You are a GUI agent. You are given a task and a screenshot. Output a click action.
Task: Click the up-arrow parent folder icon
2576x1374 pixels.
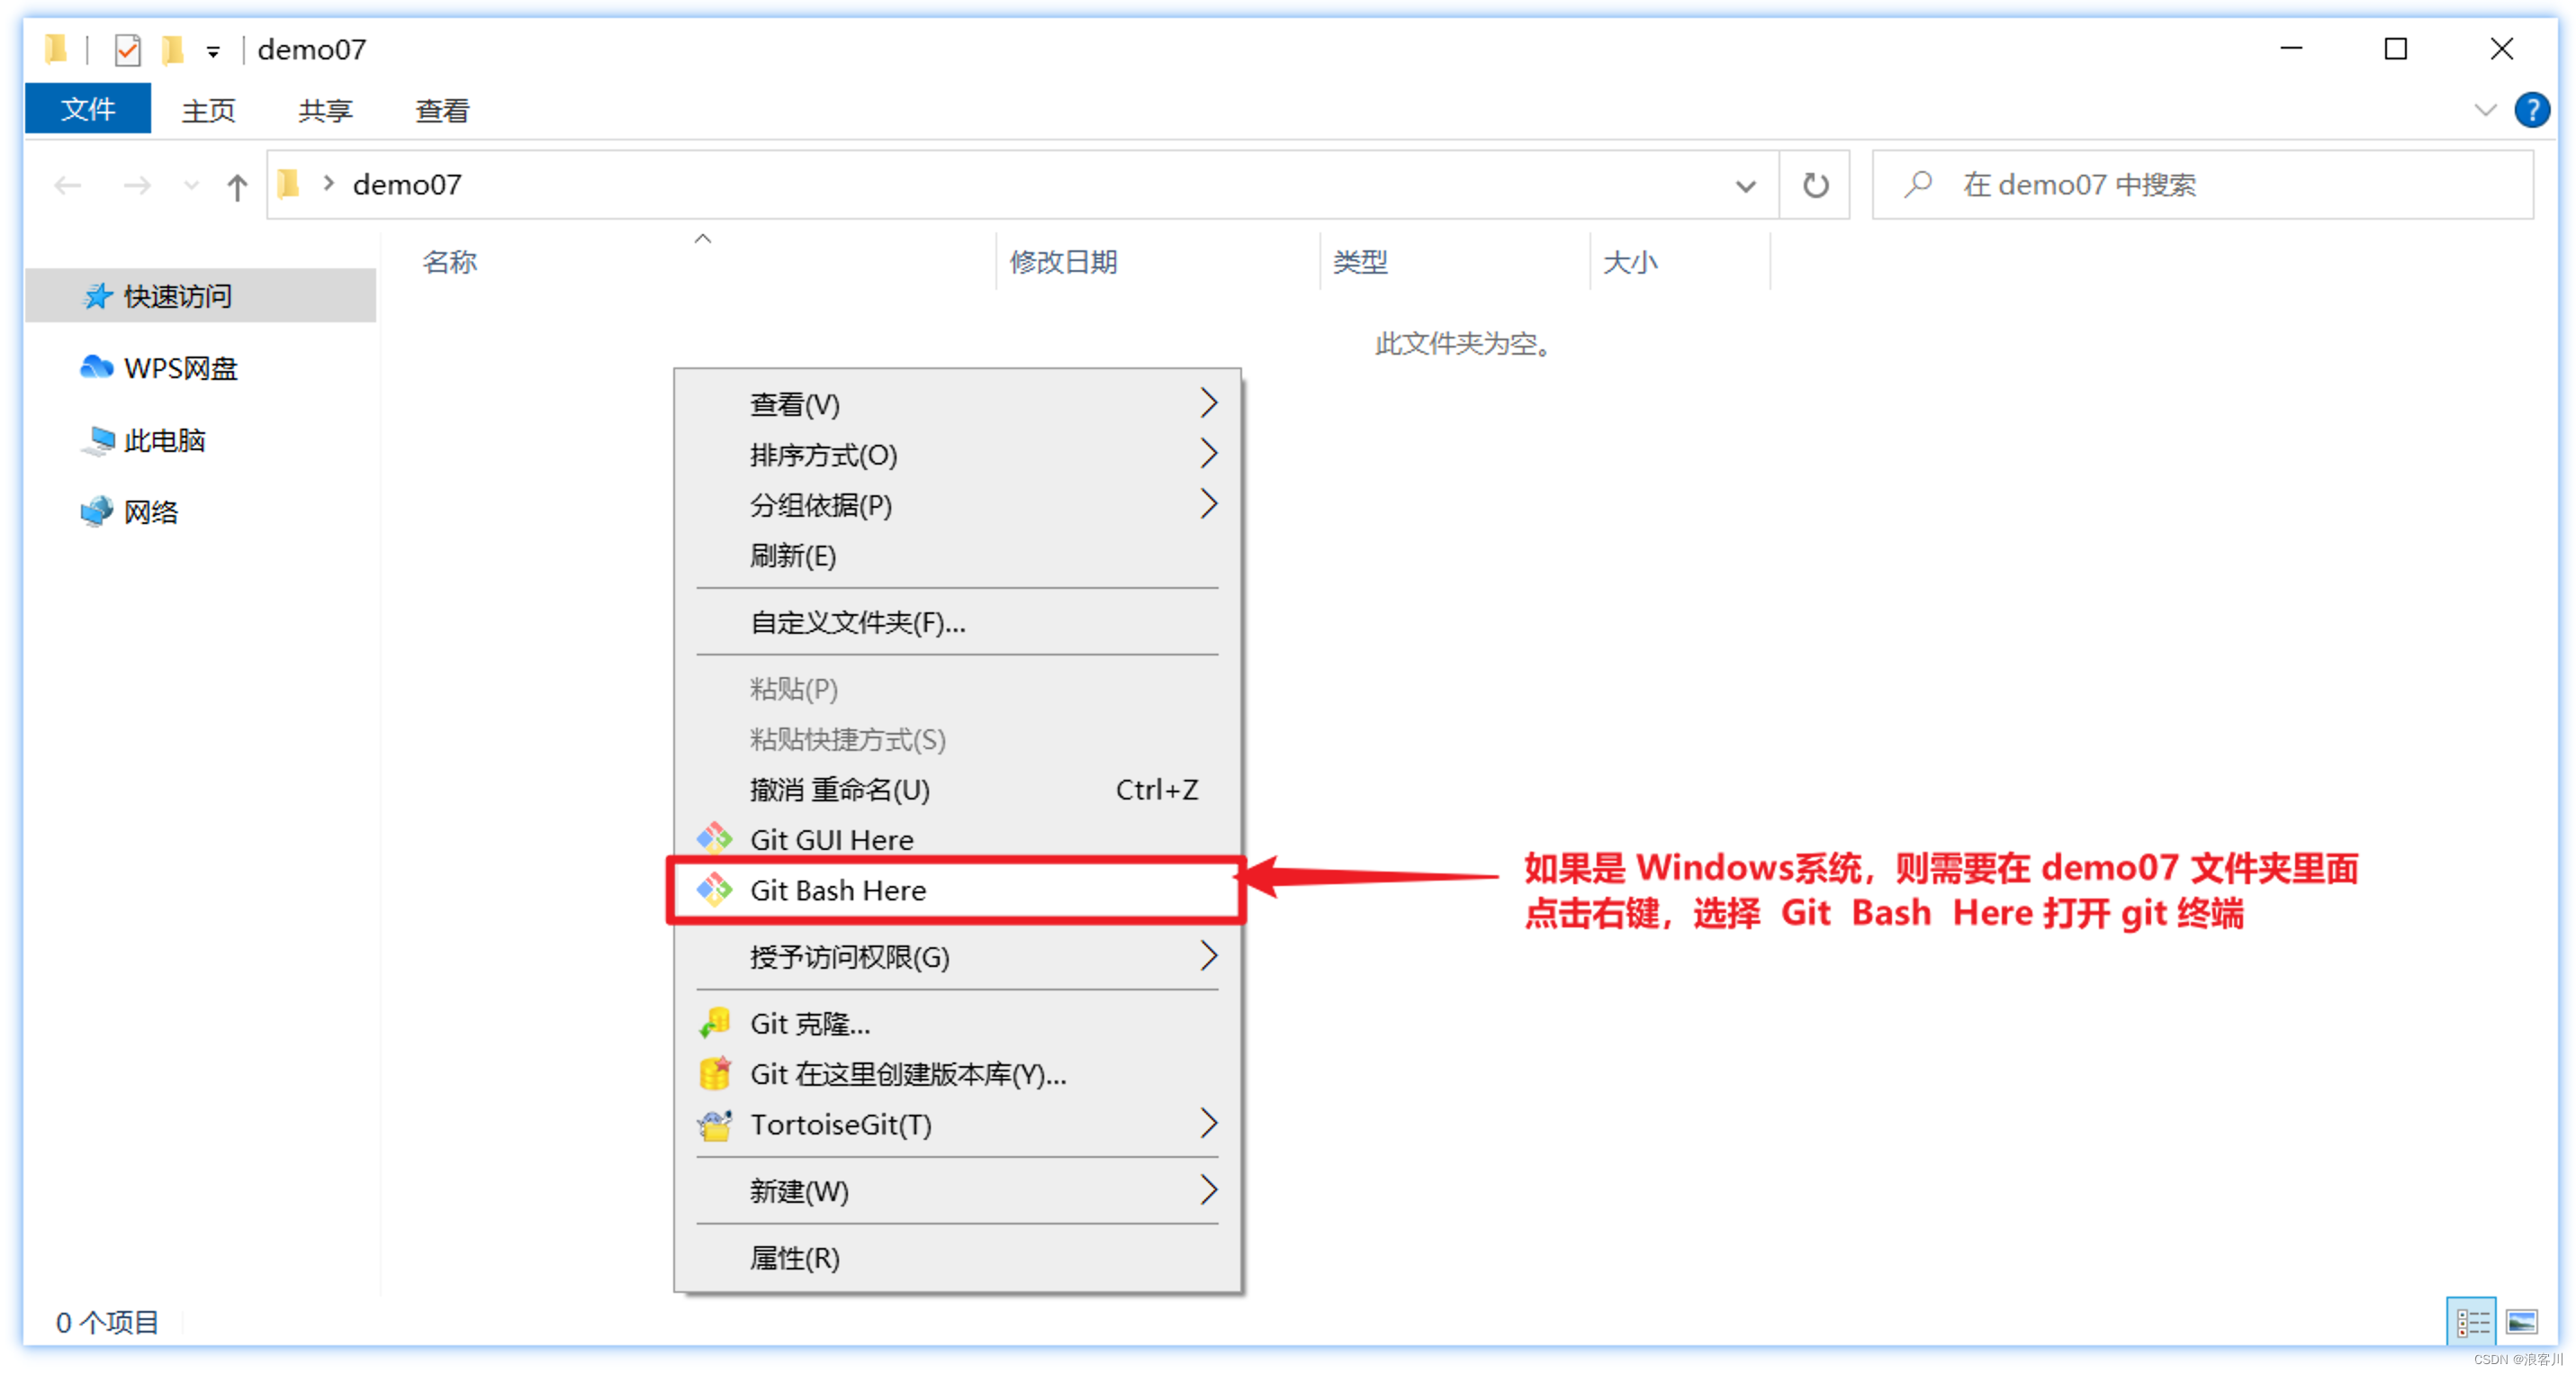(237, 186)
